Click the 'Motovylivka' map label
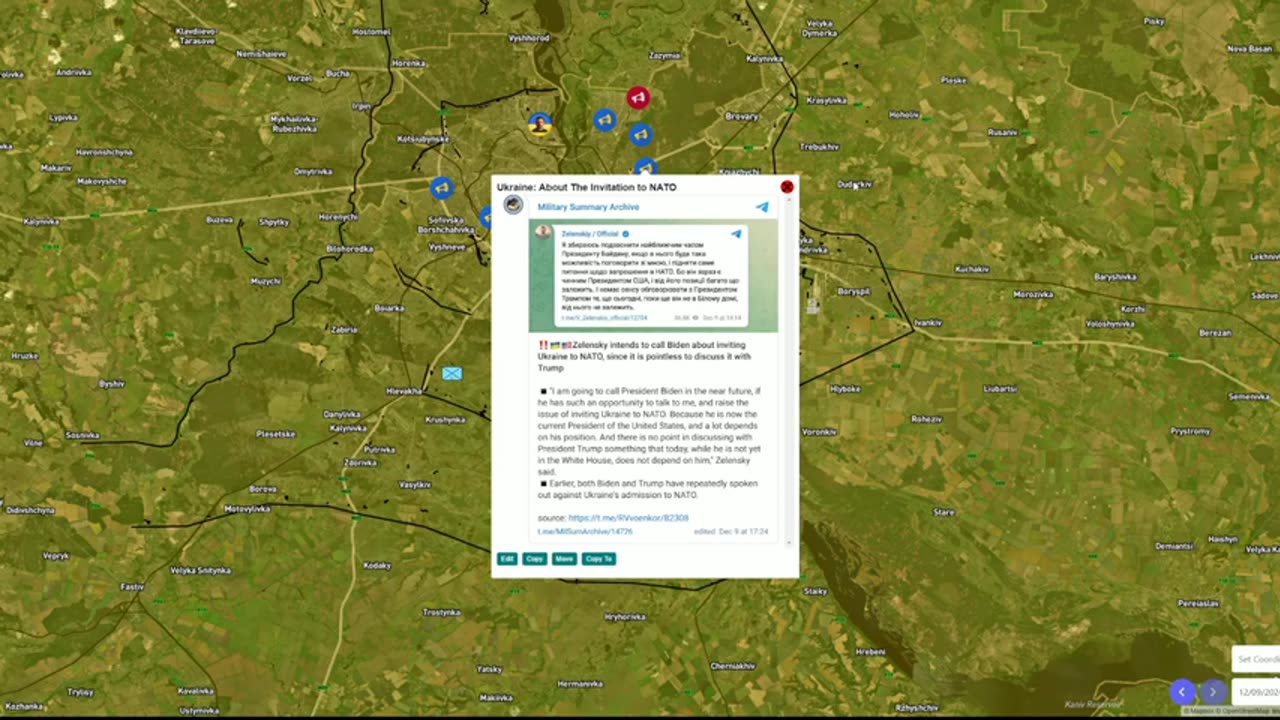Screen dimensions: 1280x720 click(247, 508)
